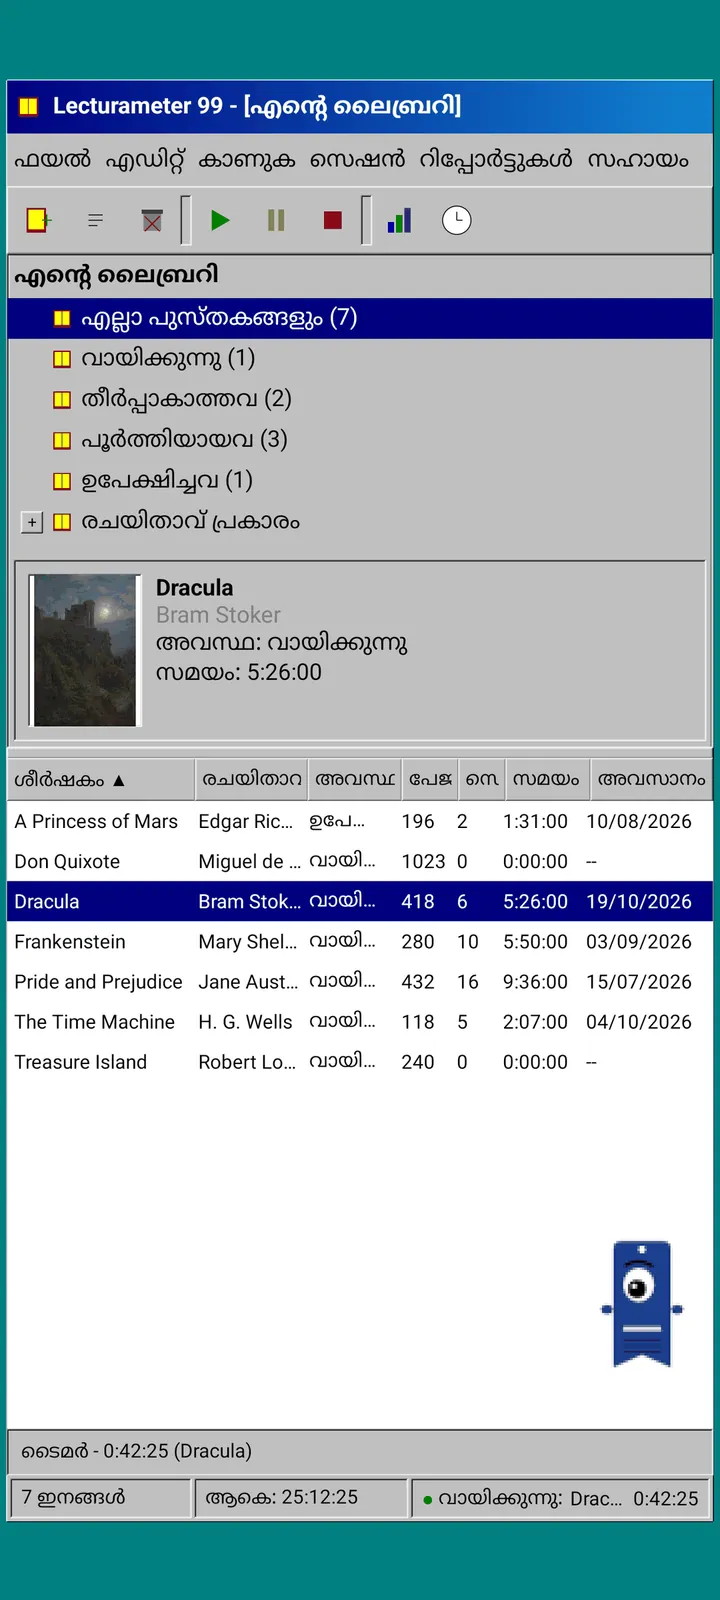Click the book icon beside ഉപേക്ഷിച്ചവ (1)
The width and height of the screenshot is (720, 1600).
[x=62, y=481]
